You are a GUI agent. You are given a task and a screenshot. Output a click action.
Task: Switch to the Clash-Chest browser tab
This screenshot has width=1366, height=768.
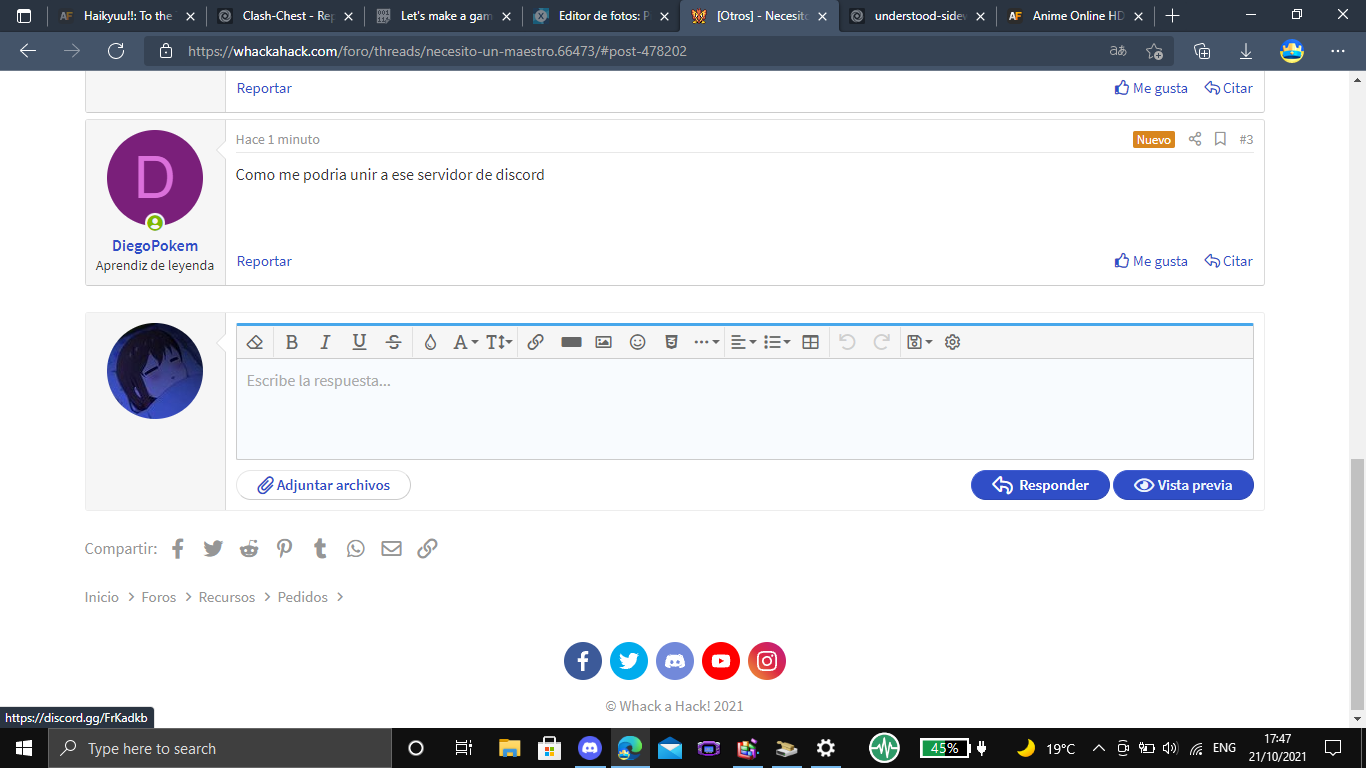point(285,16)
